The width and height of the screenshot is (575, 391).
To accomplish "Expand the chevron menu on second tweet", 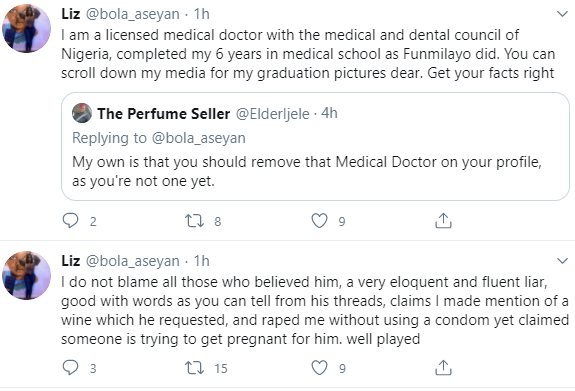I will click(x=562, y=261).
